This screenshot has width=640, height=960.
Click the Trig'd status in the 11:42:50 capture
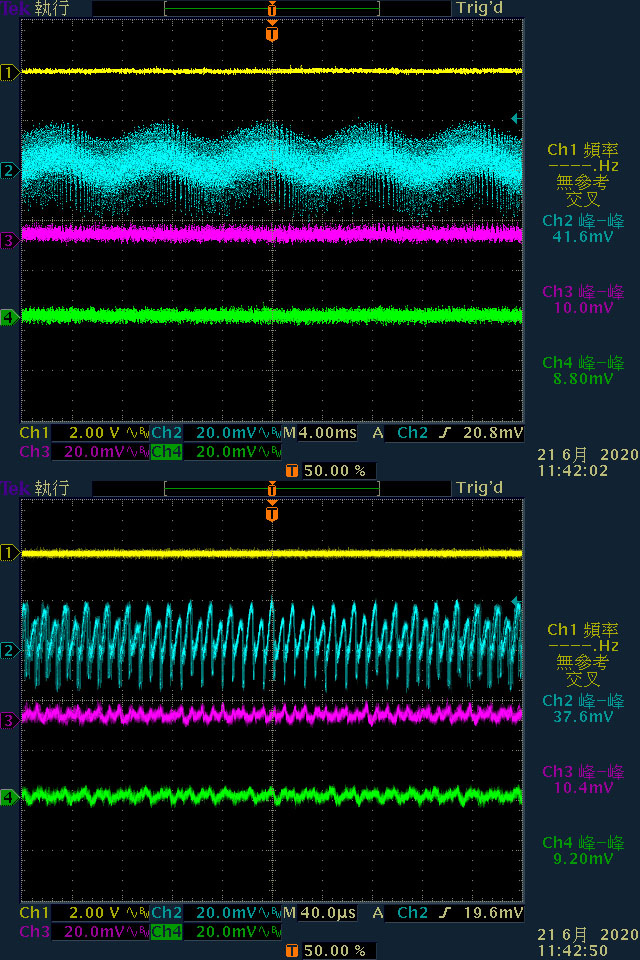pos(480,489)
